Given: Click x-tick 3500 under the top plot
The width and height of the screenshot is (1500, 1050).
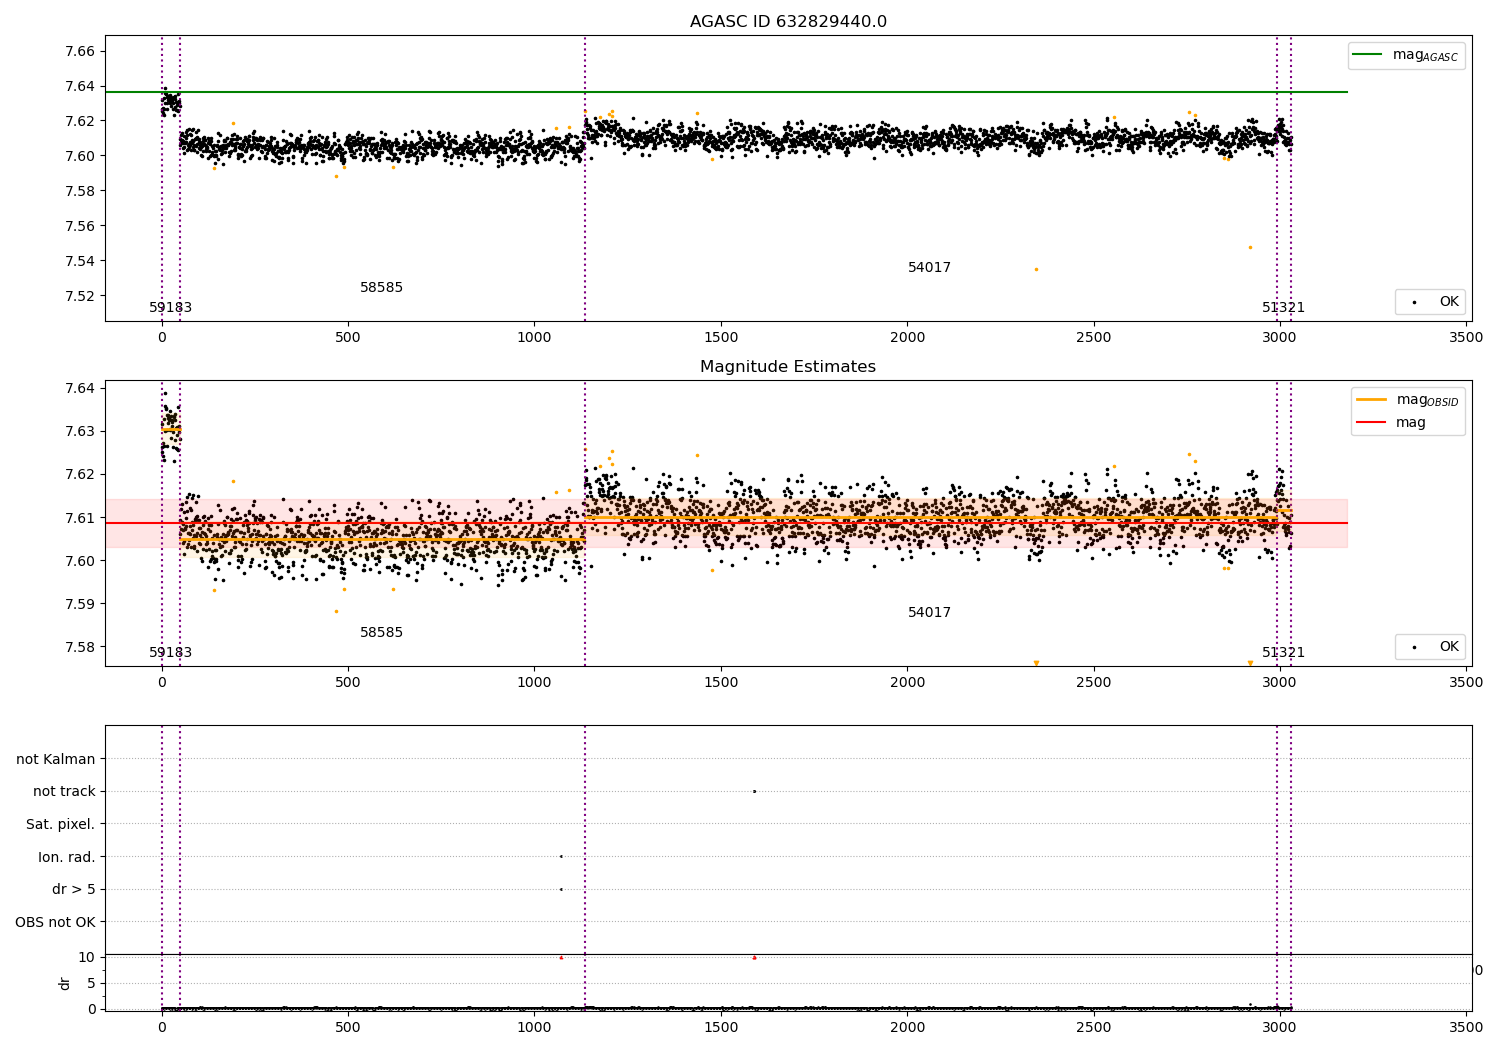Looking at the screenshot, I should tap(1466, 338).
